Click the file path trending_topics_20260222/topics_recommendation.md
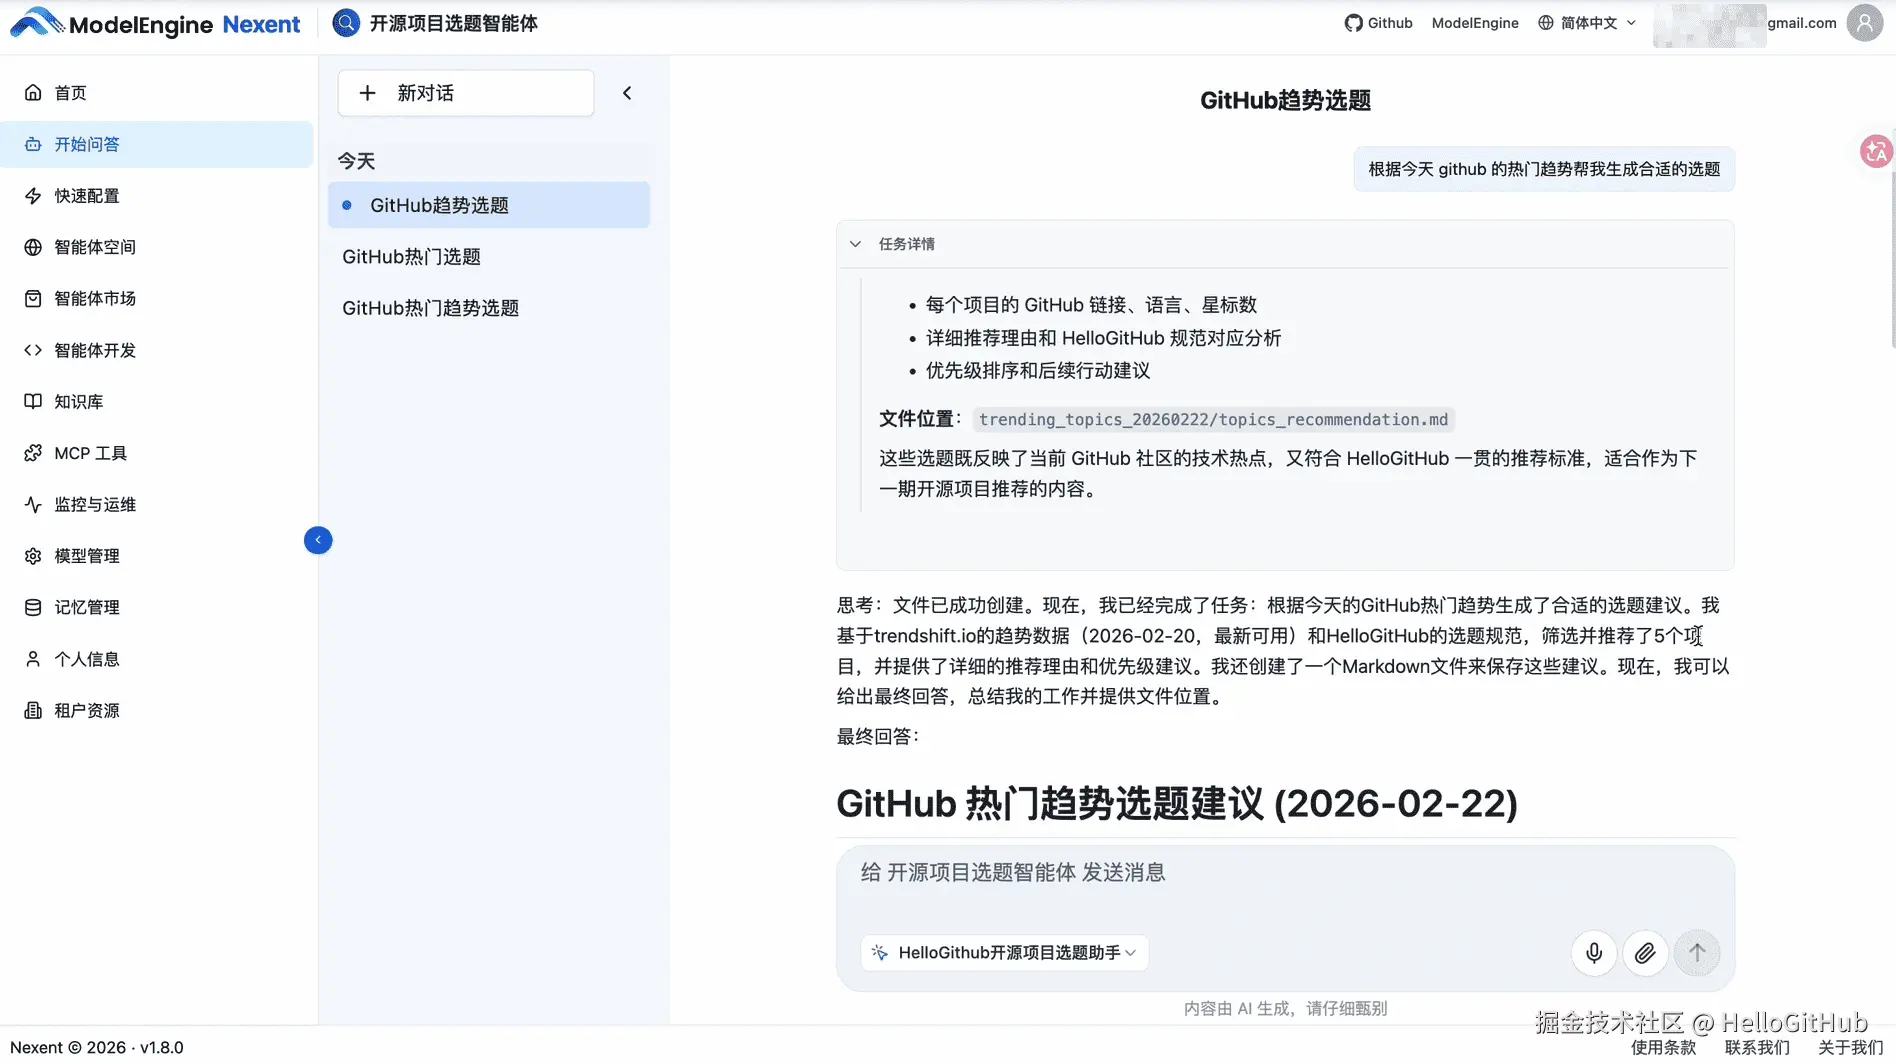The height and width of the screenshot is (1064, 1896). 1213,420
